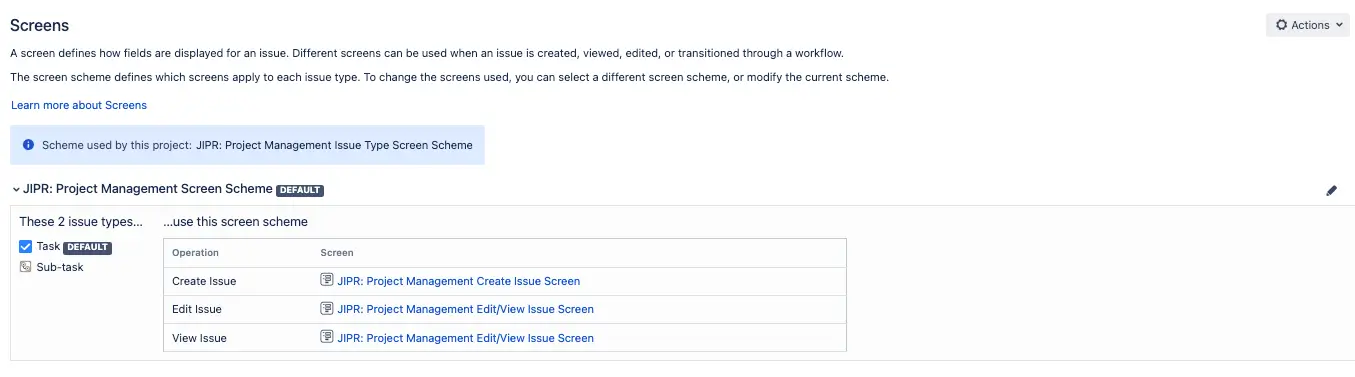
Task: Click the Screen column header
Action: click(x=337, y=253)
